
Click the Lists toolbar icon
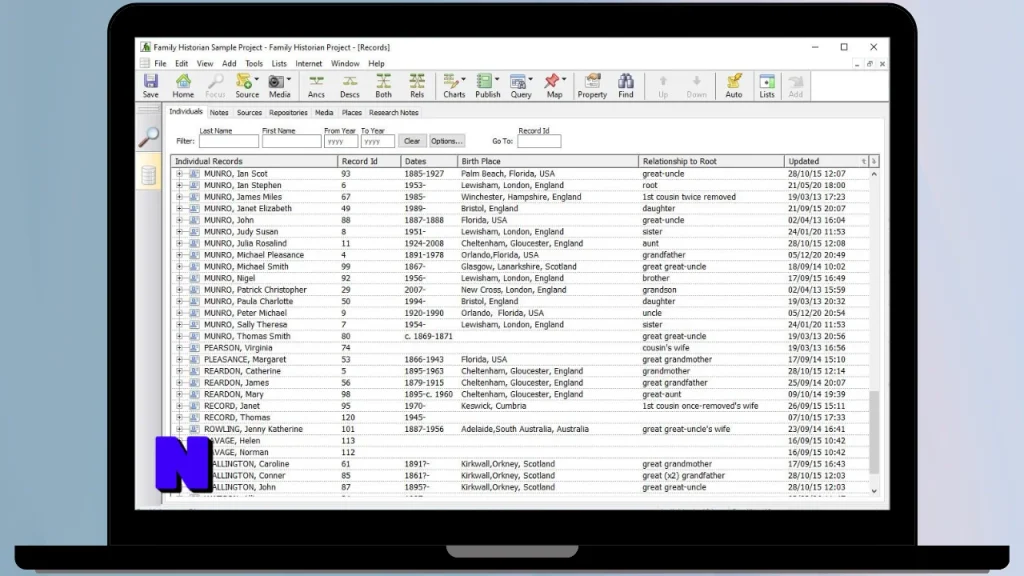[767, 86]
